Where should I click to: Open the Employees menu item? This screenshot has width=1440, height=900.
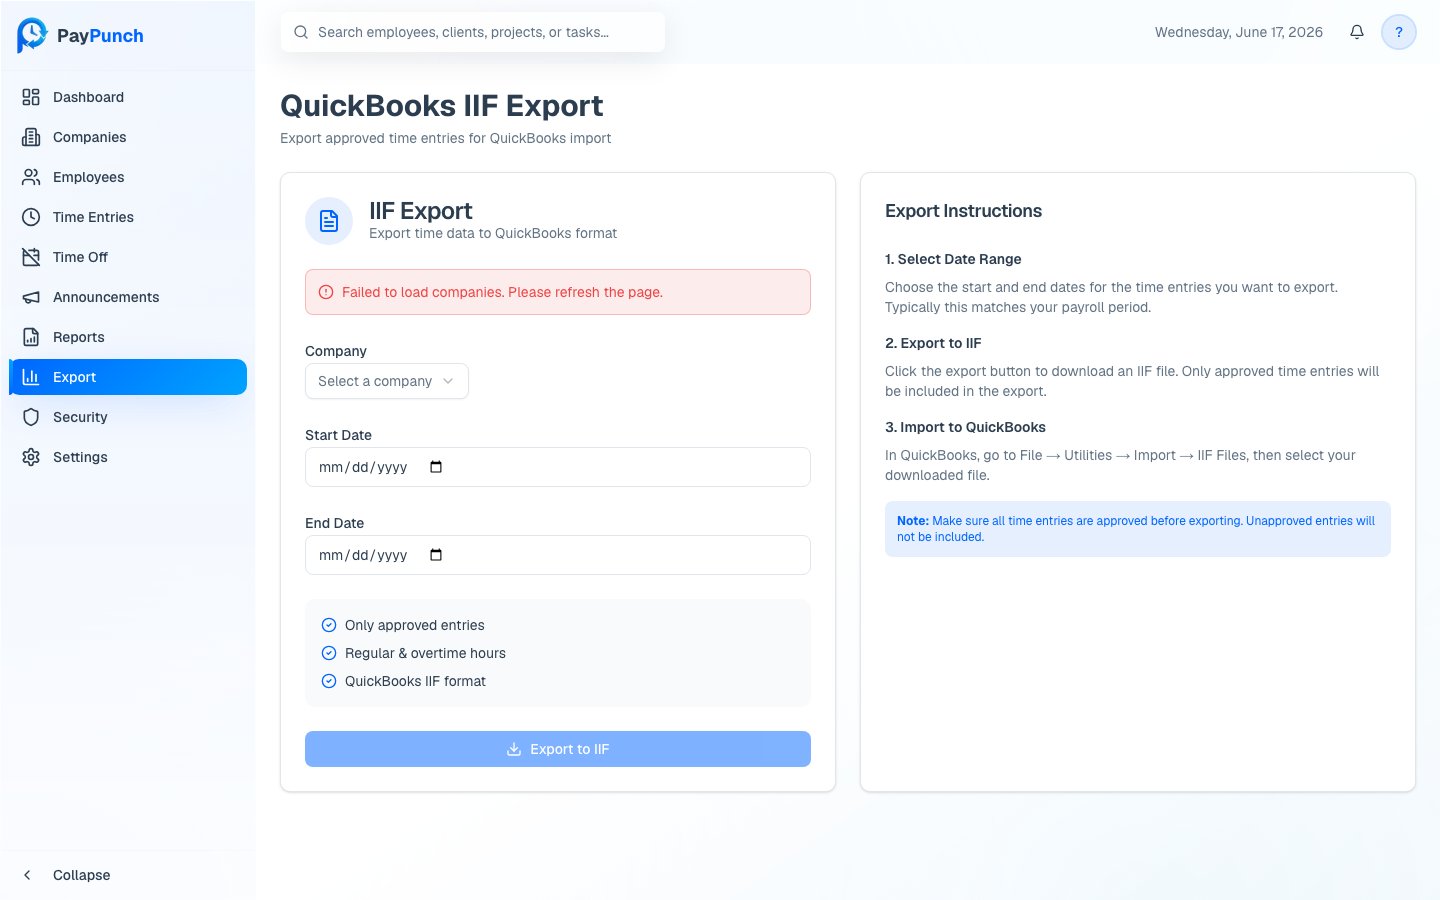(x=128, y=177)
